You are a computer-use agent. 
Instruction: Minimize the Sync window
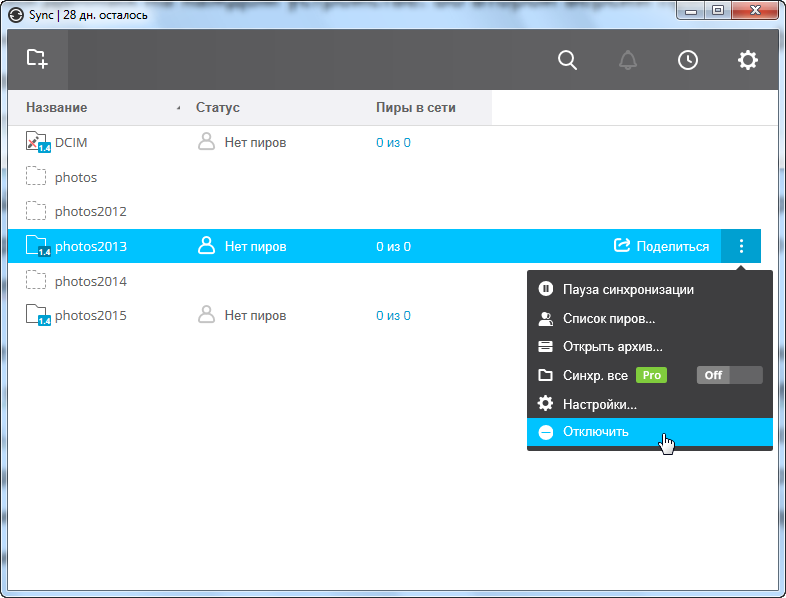[x=691, y=10]
